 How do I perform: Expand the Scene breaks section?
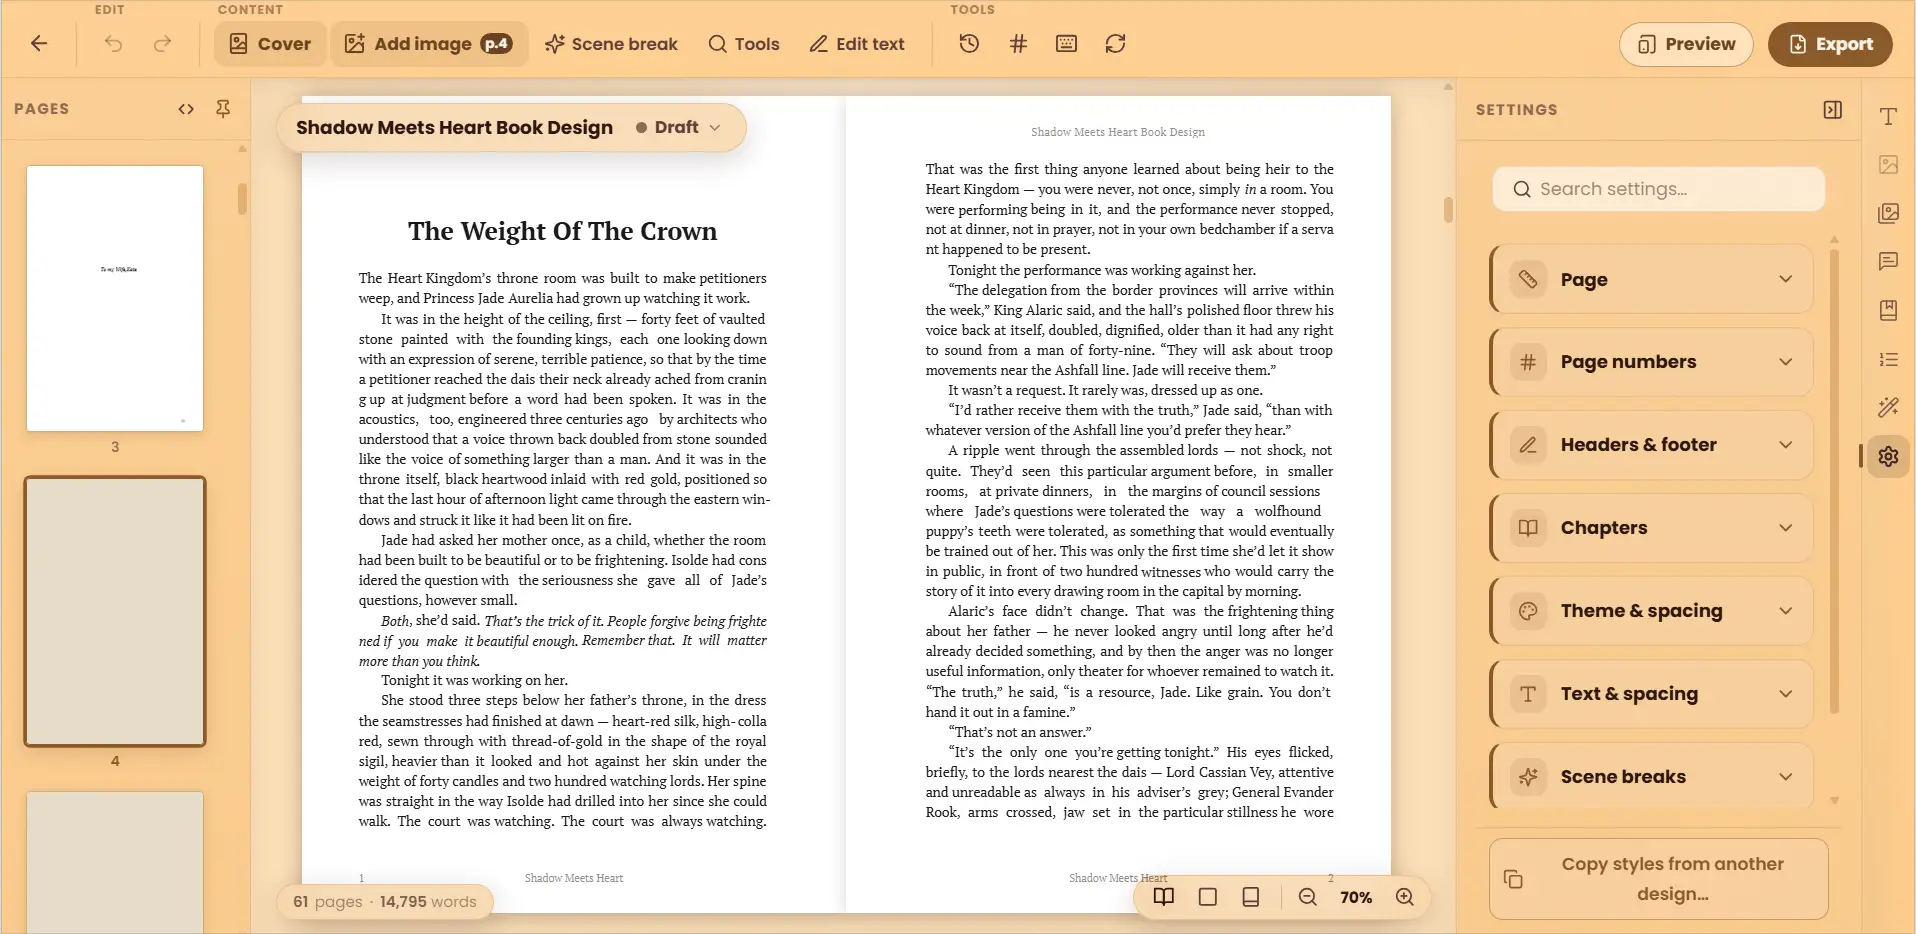tap(1652, 776)
